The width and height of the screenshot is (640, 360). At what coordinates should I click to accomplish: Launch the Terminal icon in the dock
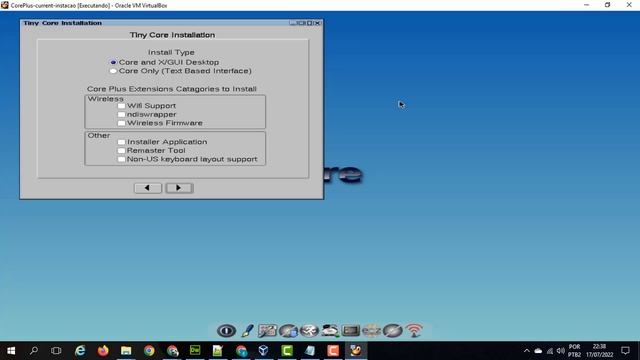[351, 331]
